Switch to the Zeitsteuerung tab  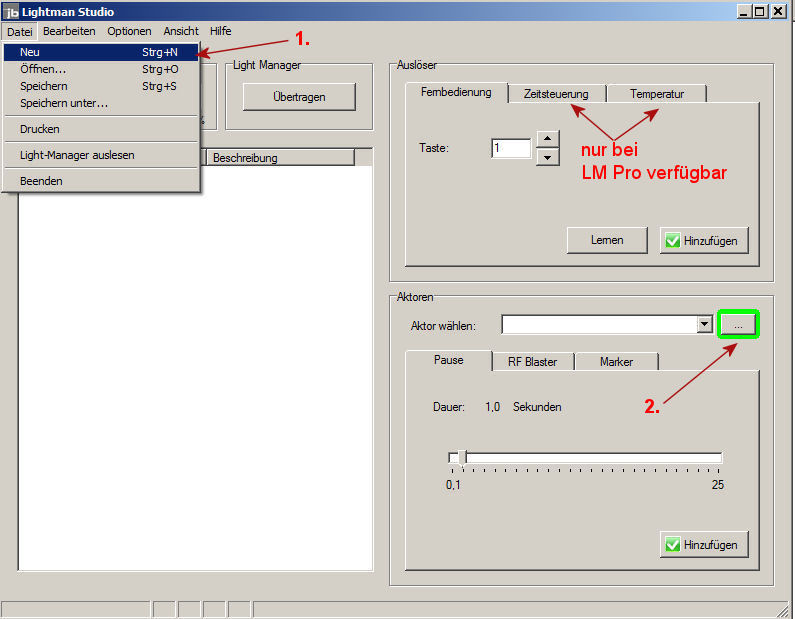coord(556,94)
